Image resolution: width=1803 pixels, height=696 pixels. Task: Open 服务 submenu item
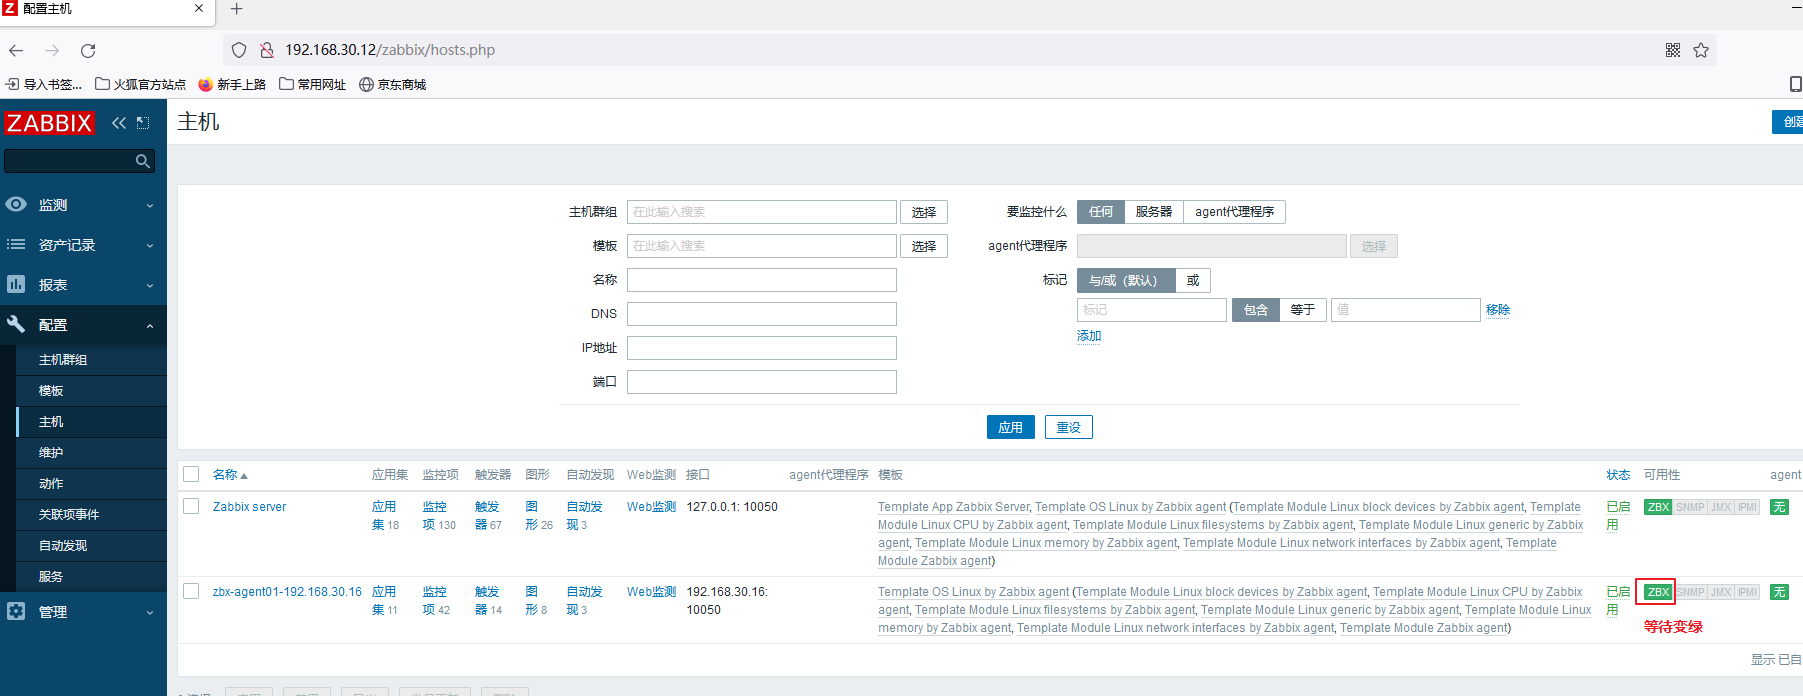[91, 577]
